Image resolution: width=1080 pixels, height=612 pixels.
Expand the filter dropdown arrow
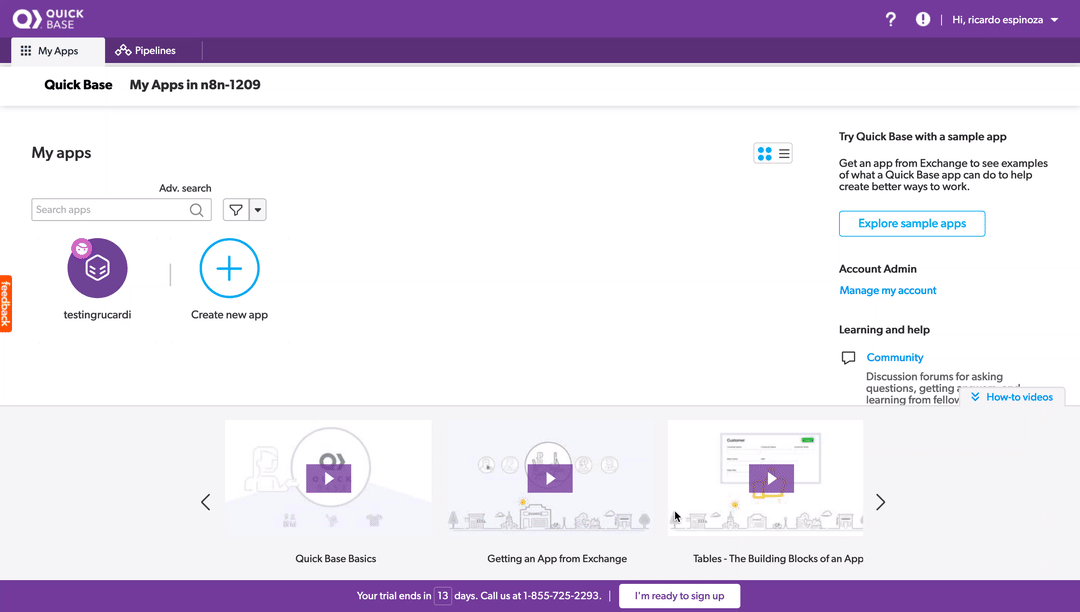(x=258, y=210)
